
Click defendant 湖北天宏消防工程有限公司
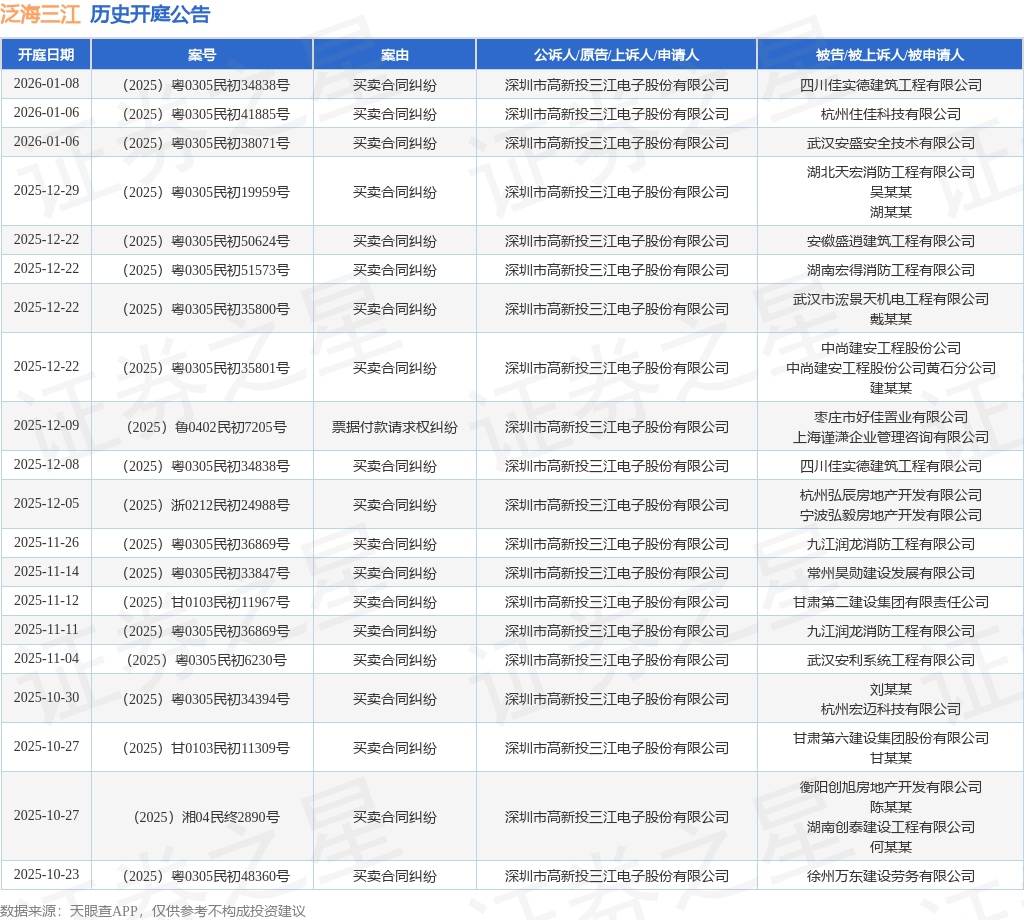click(891, 172)
